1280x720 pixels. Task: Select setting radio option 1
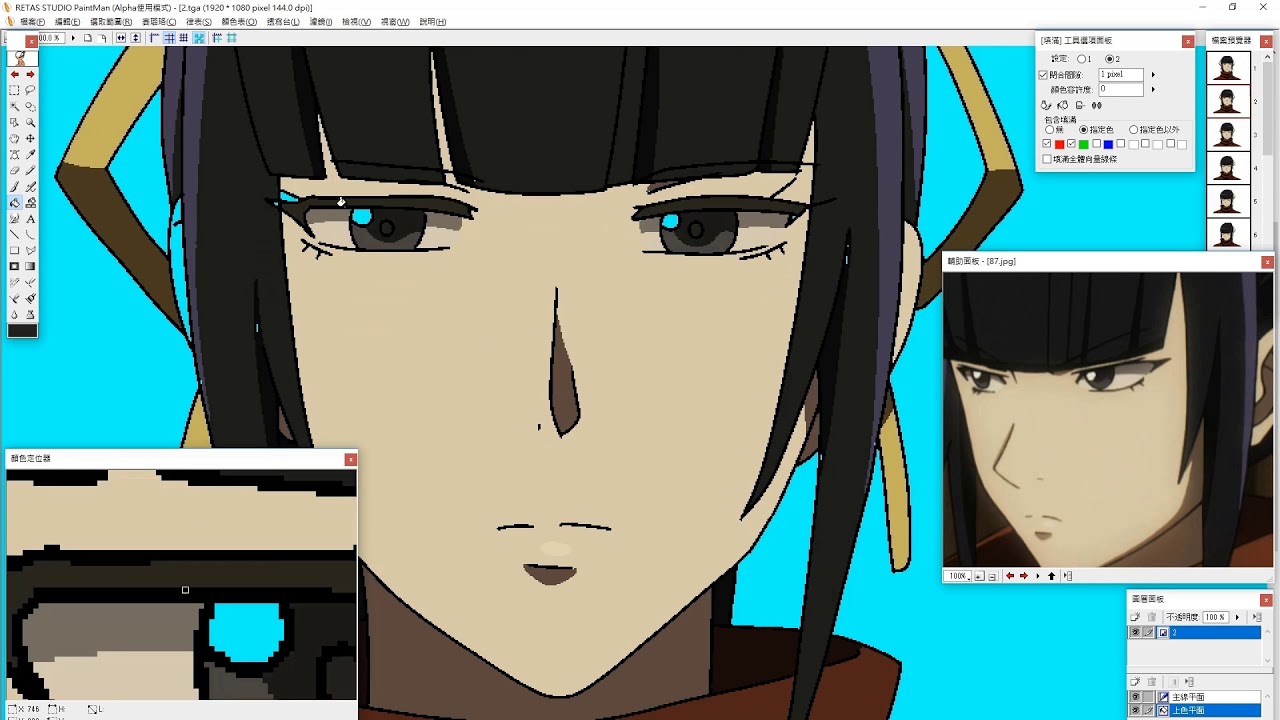click(1082, 59)
